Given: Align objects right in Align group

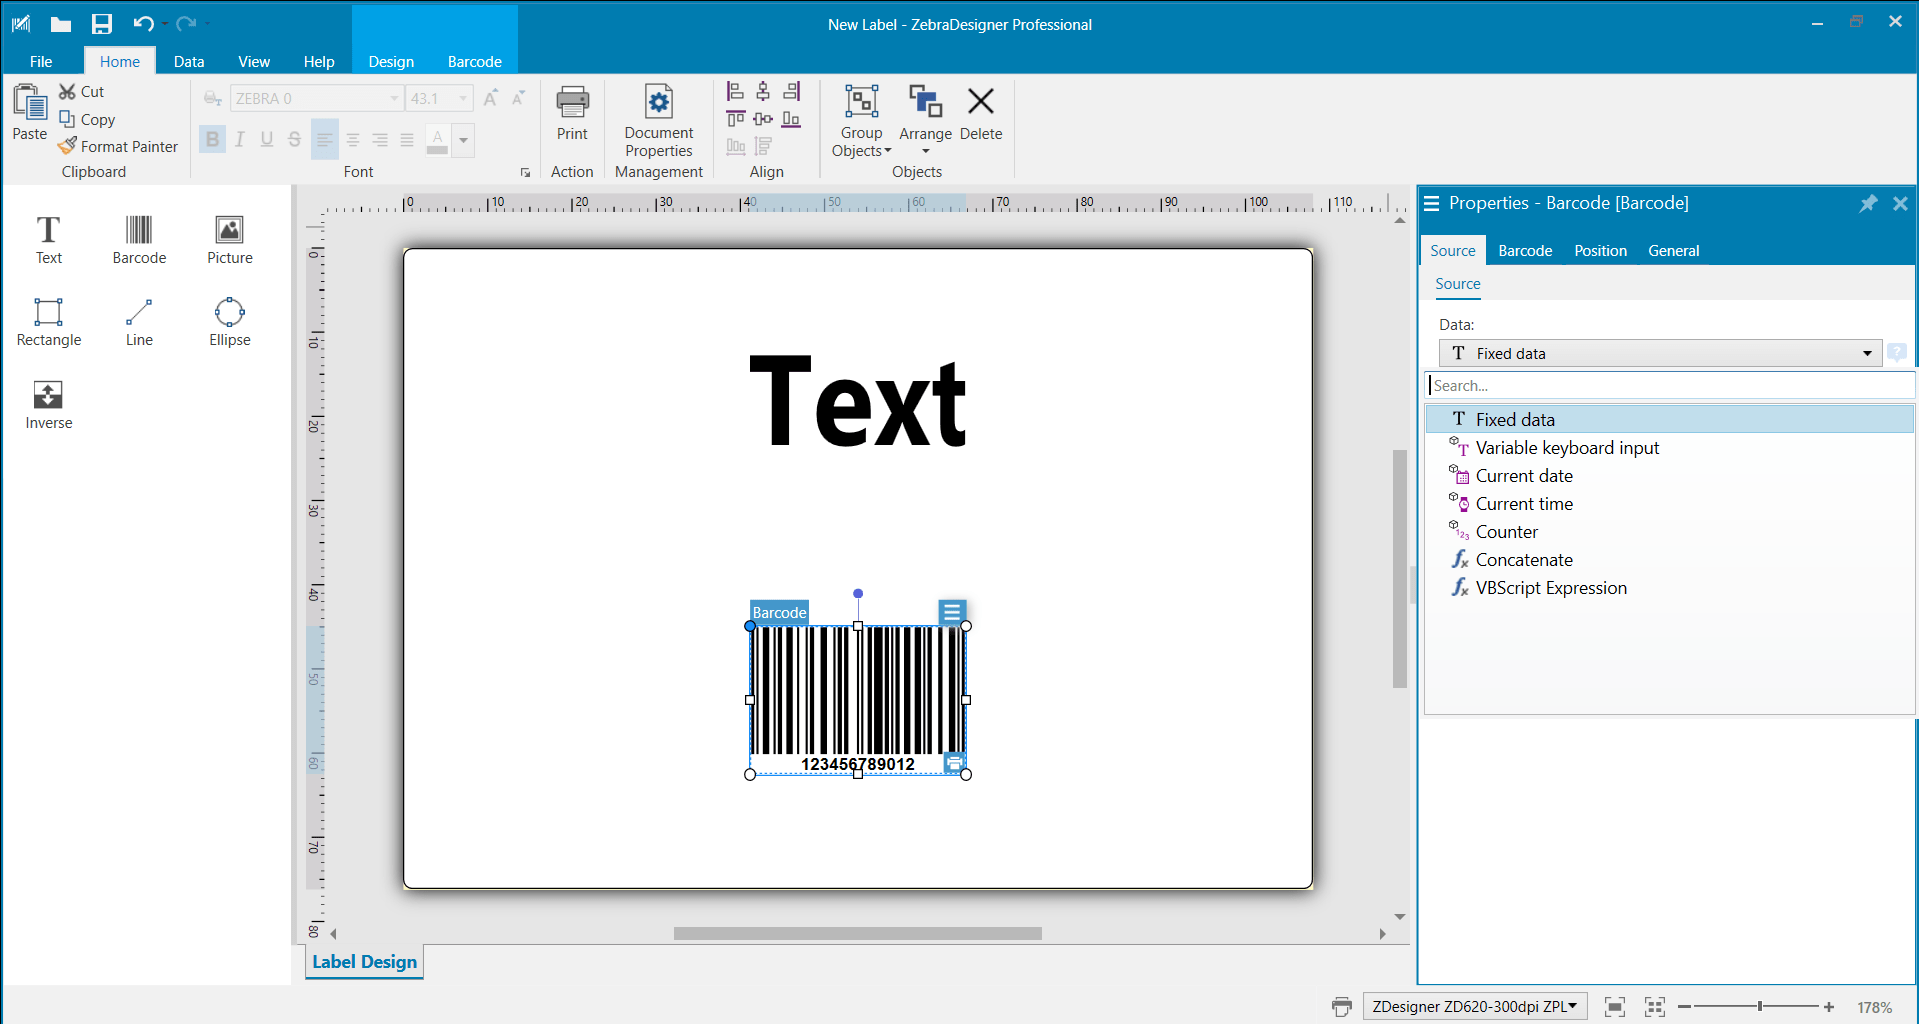Looking at the screenshot, I should [791, 92].
